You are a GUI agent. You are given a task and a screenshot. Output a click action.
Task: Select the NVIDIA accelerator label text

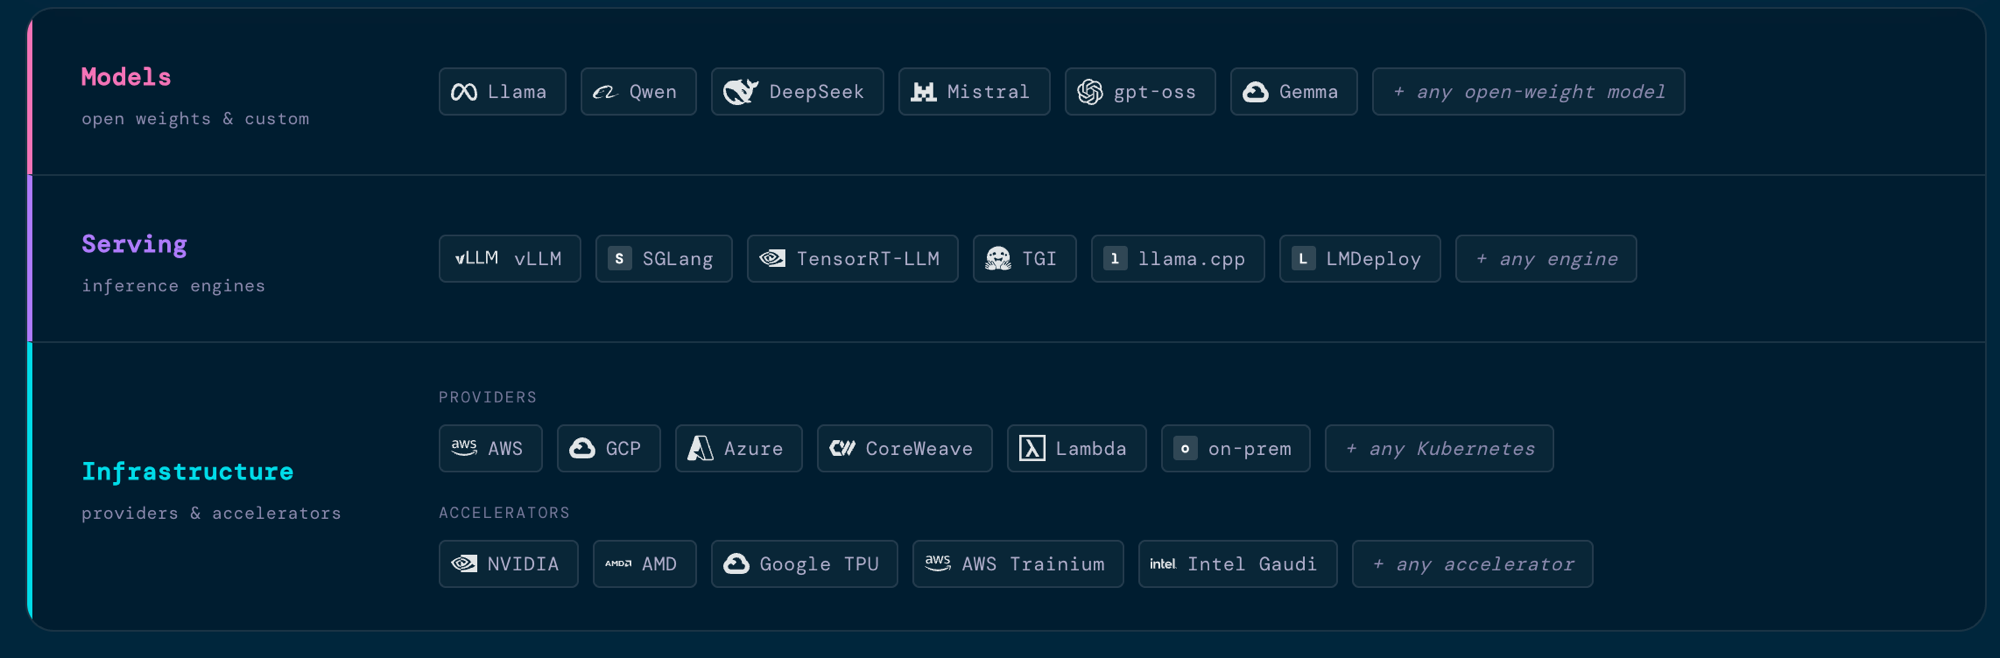pyautogui.click(x=523, y=564)
